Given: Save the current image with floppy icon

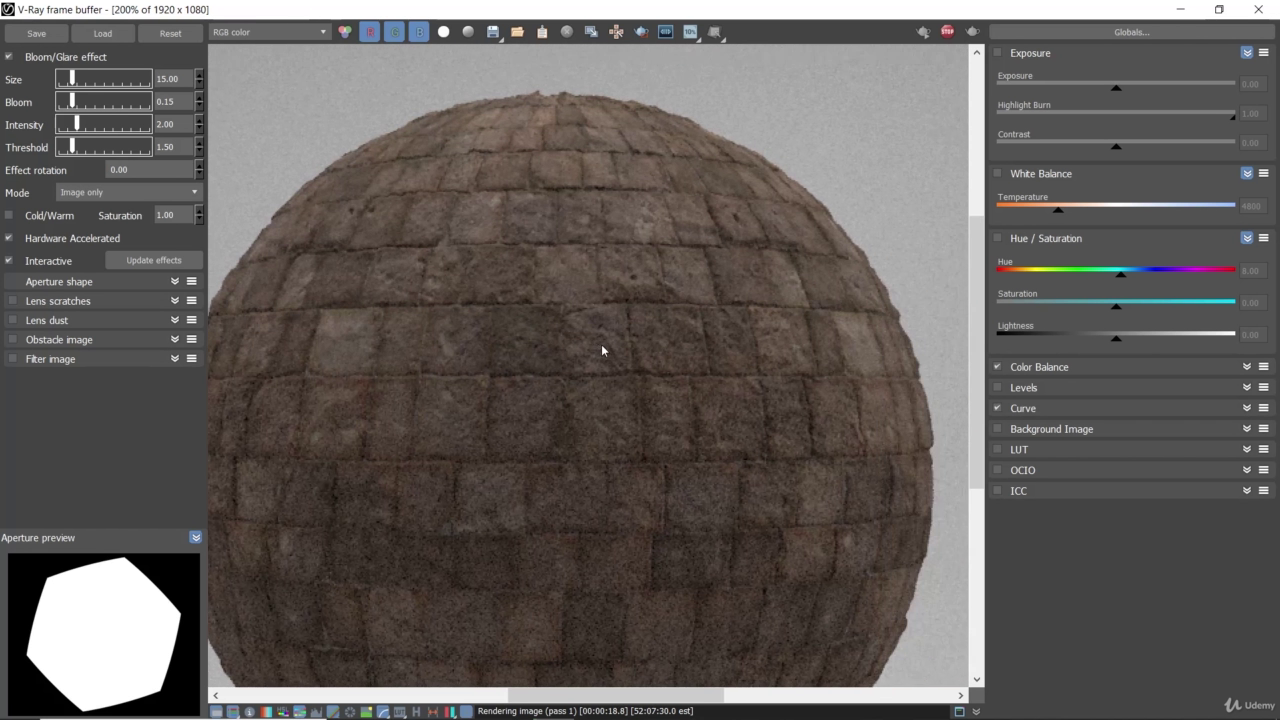Looking at the screenshot, I should (x=493, y=32).
